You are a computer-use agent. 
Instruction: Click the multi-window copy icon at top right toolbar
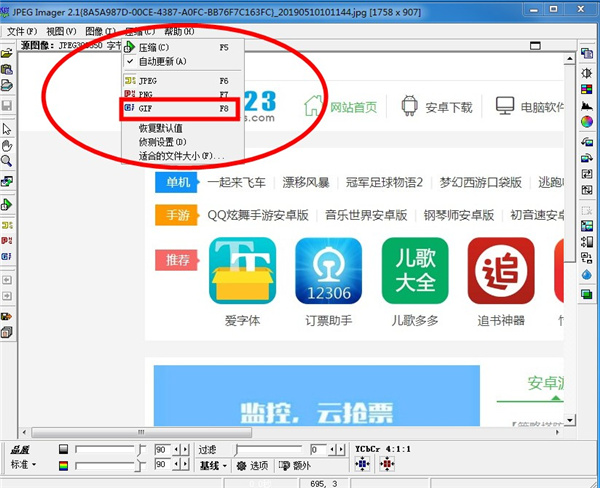[x=587, y=53]
